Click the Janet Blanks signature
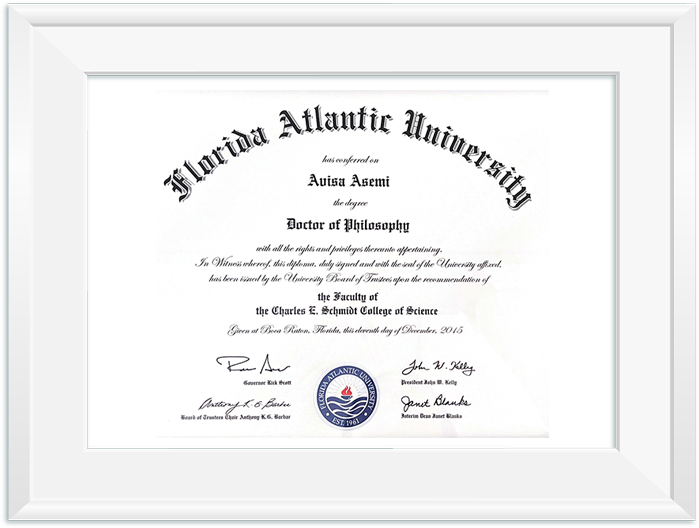Screen dimensions: 699x528 coord(435,402)
